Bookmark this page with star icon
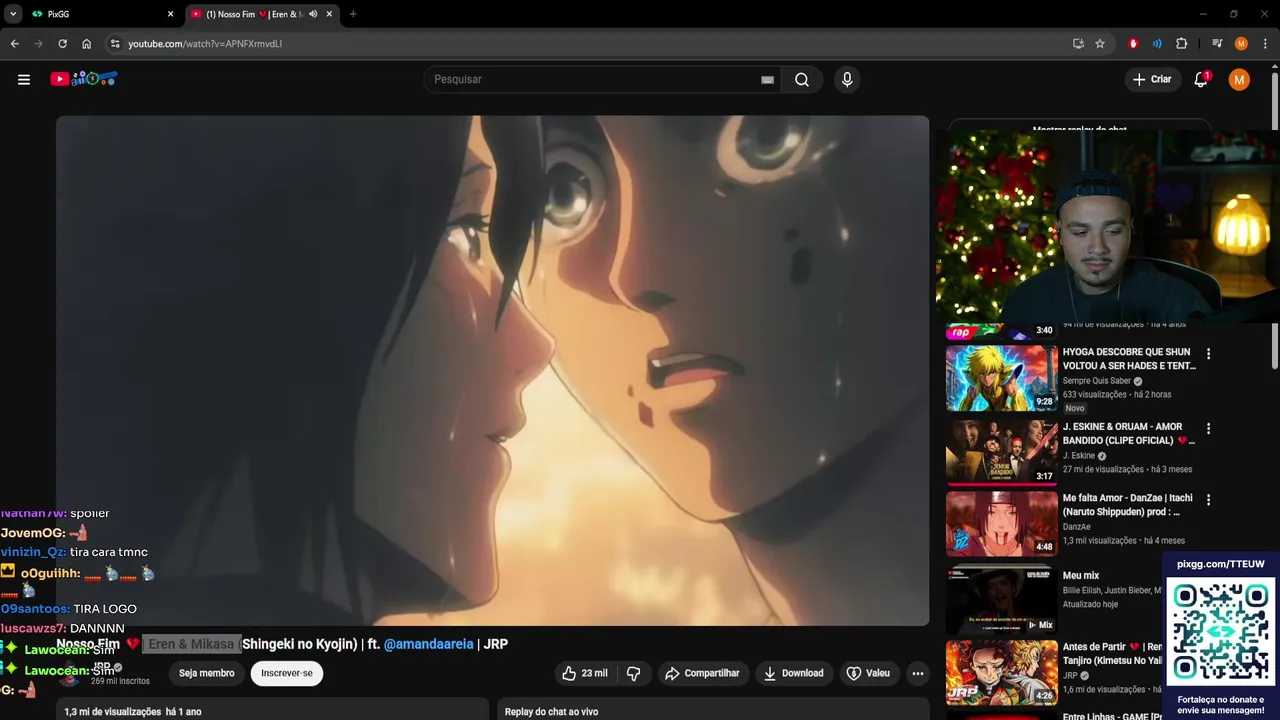This screenshot has height=720, width=1280. click(1100, 44)
